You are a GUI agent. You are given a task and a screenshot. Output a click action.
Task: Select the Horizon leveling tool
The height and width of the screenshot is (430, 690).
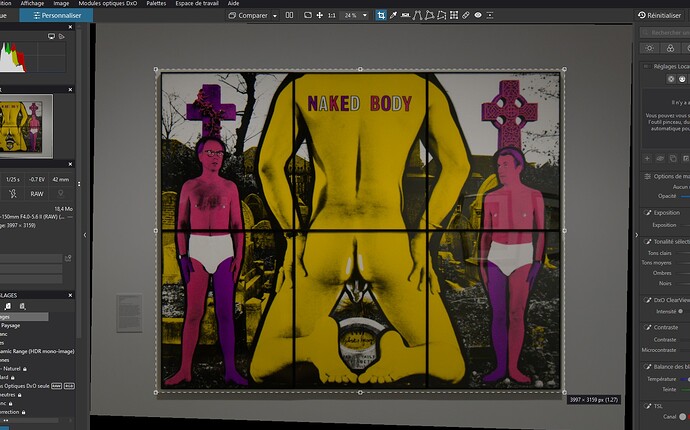coord(405,15)
